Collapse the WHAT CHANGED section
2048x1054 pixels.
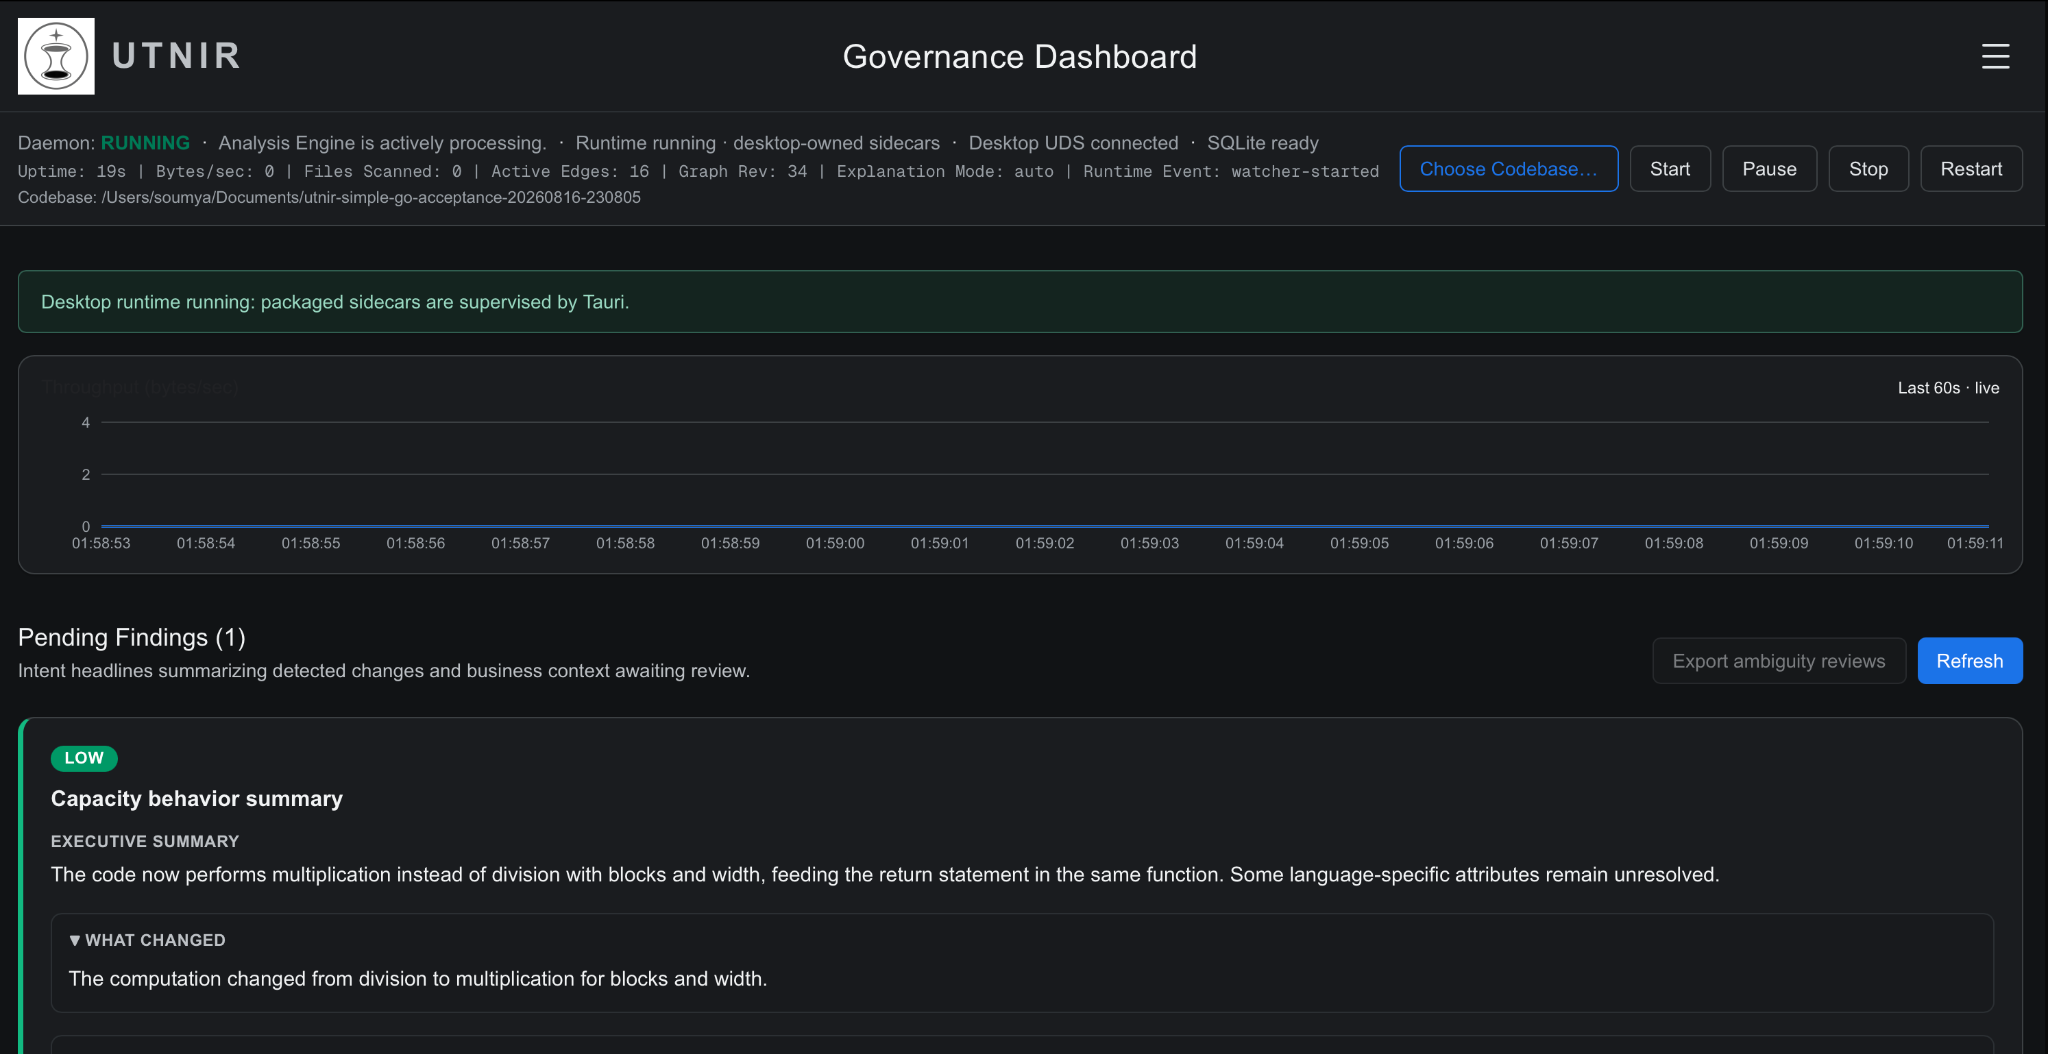coord(147,940)
